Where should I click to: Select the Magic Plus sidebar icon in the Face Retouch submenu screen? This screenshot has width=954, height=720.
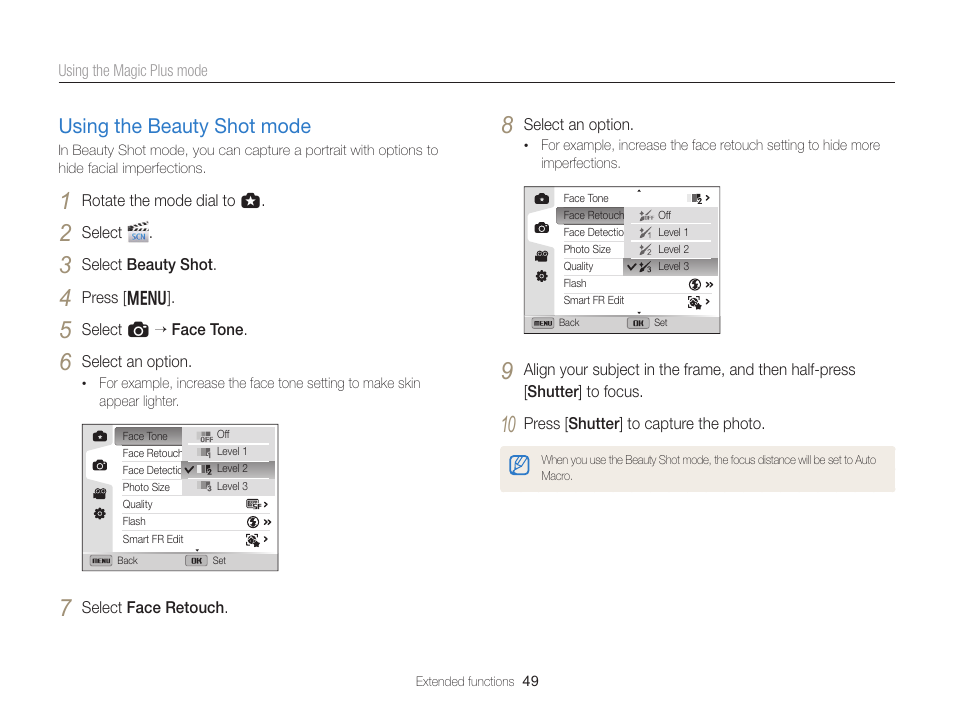(x=541, y=198)
